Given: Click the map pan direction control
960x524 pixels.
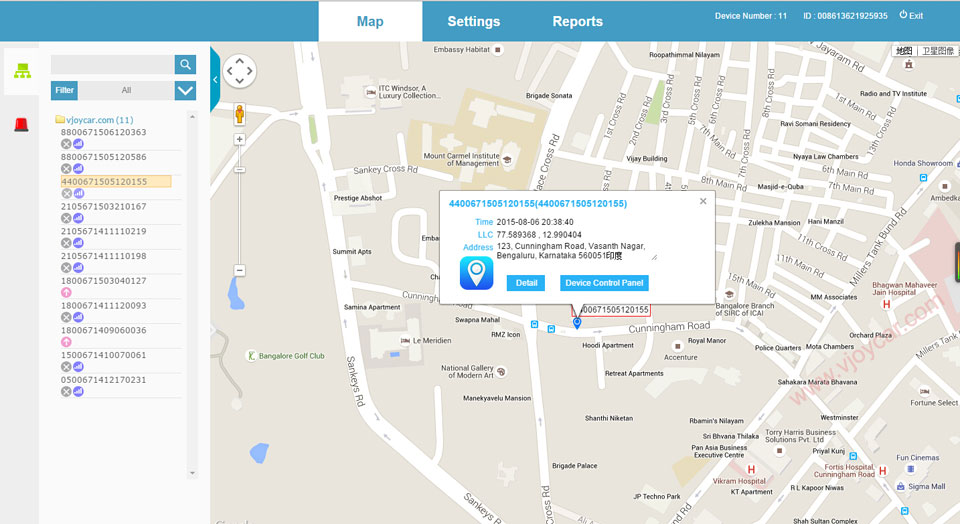Looking at the screenshot, I should point(239,71).
